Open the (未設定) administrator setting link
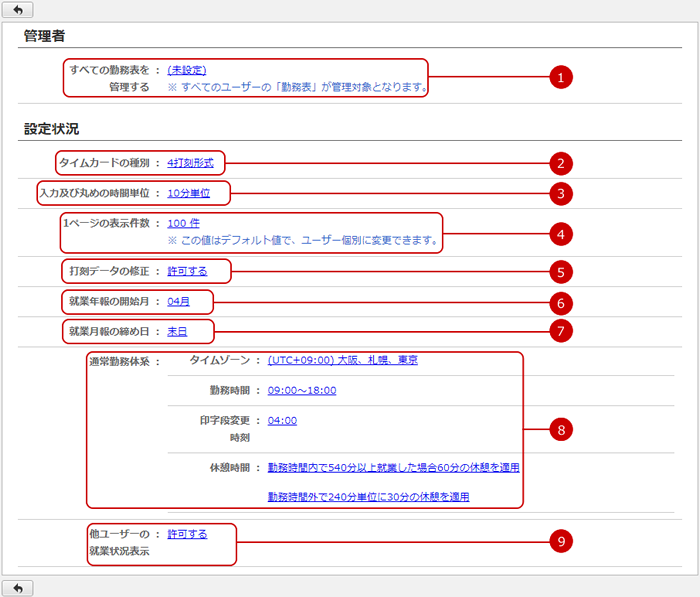700x597 pixels. coord(187,70)
